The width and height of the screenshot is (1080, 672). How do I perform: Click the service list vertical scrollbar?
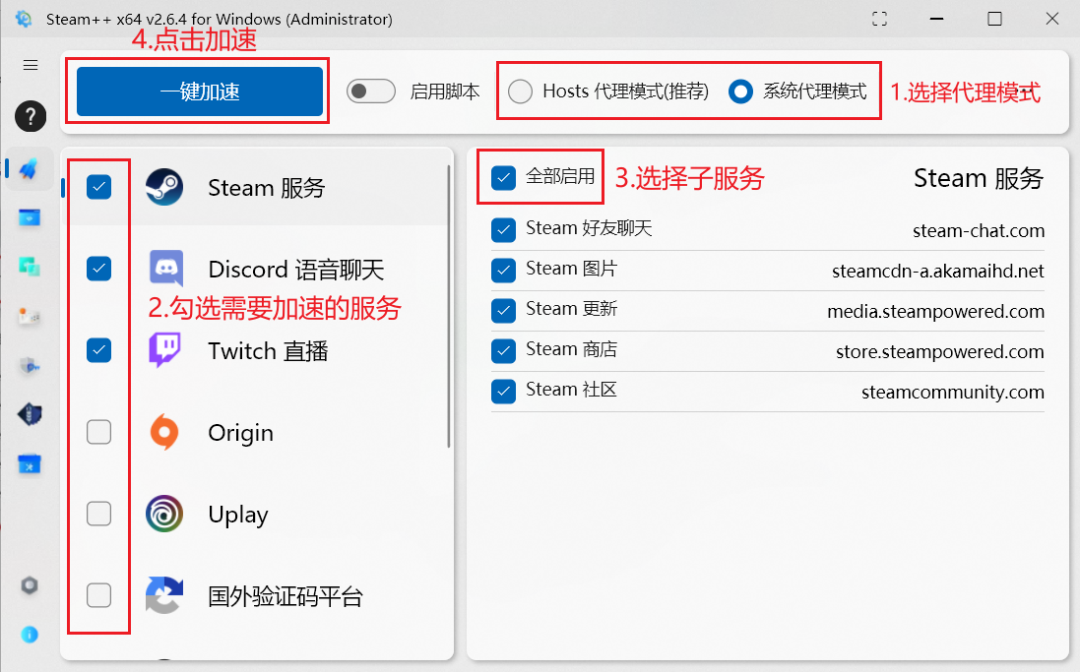point(448,306)
